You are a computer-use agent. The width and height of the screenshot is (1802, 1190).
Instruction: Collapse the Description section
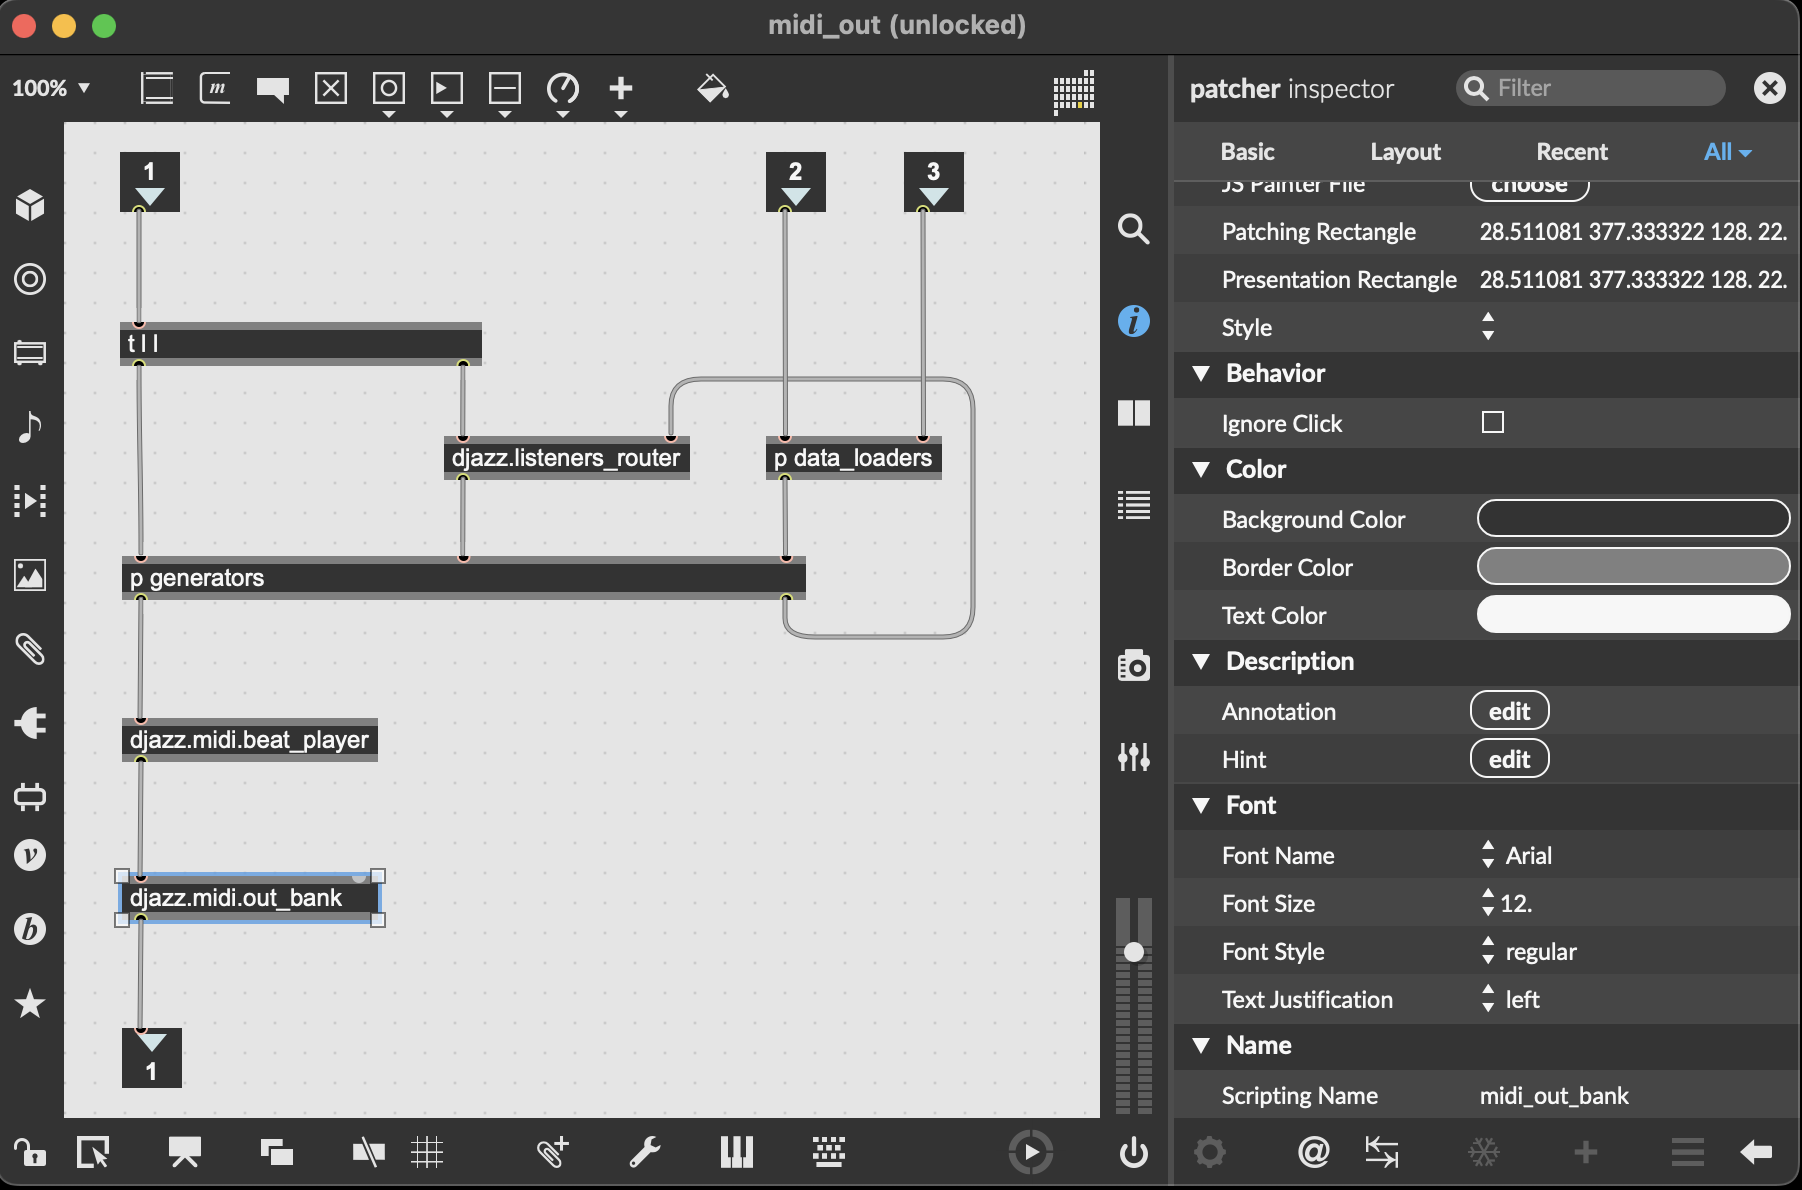point(1201,662)
